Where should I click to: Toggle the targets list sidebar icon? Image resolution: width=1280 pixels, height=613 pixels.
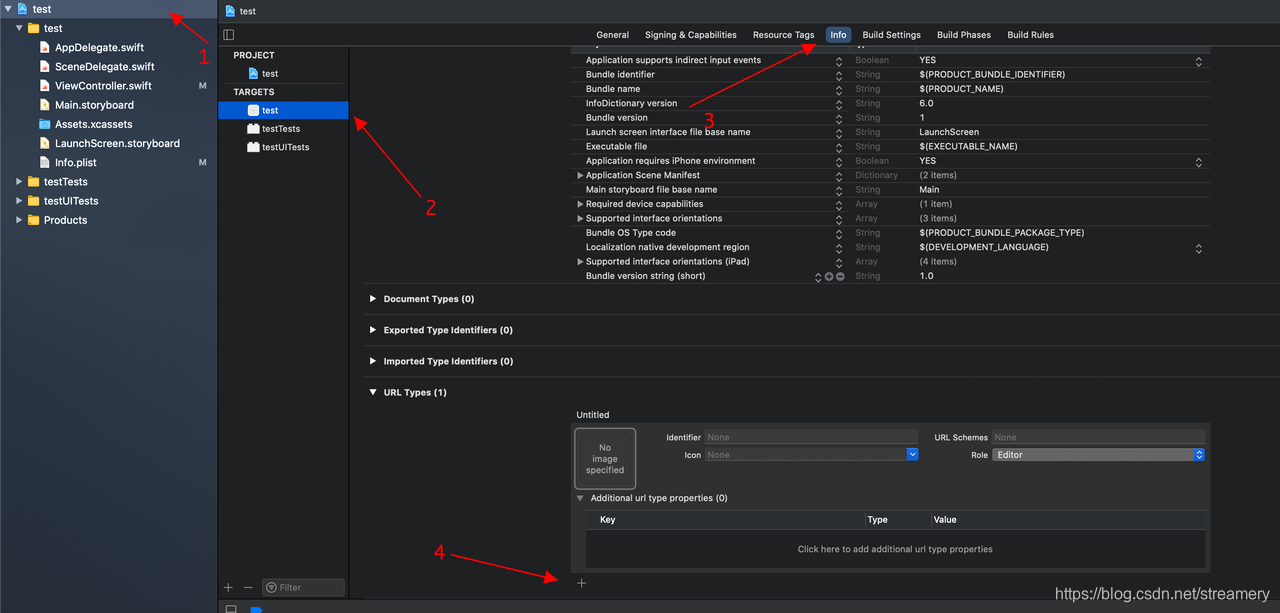point(229,35)
